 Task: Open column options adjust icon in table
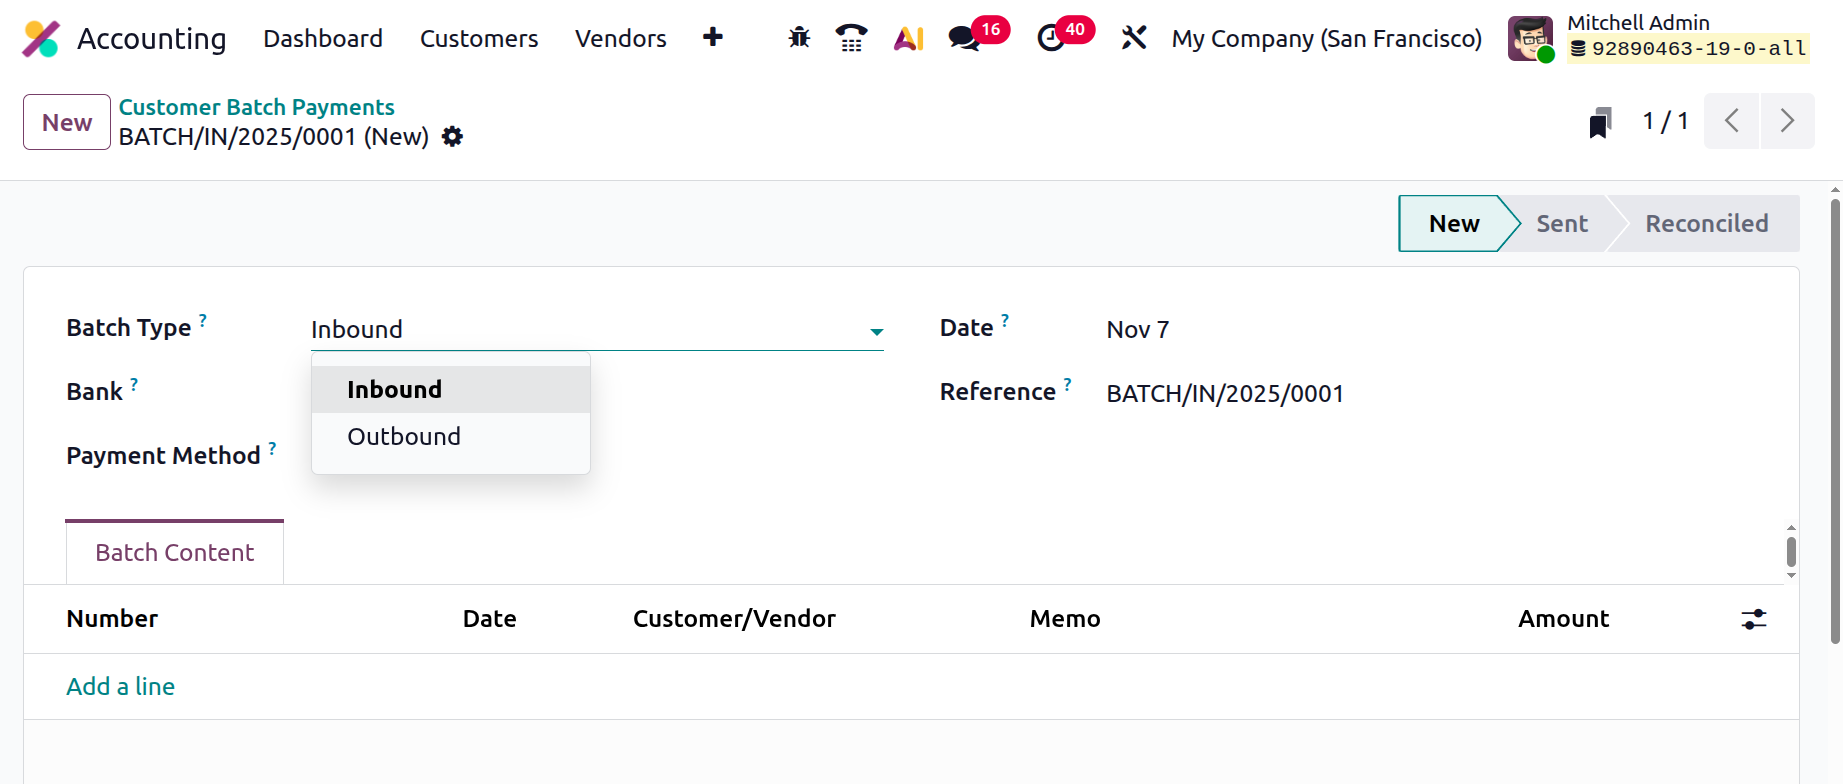pos(1754,619)
